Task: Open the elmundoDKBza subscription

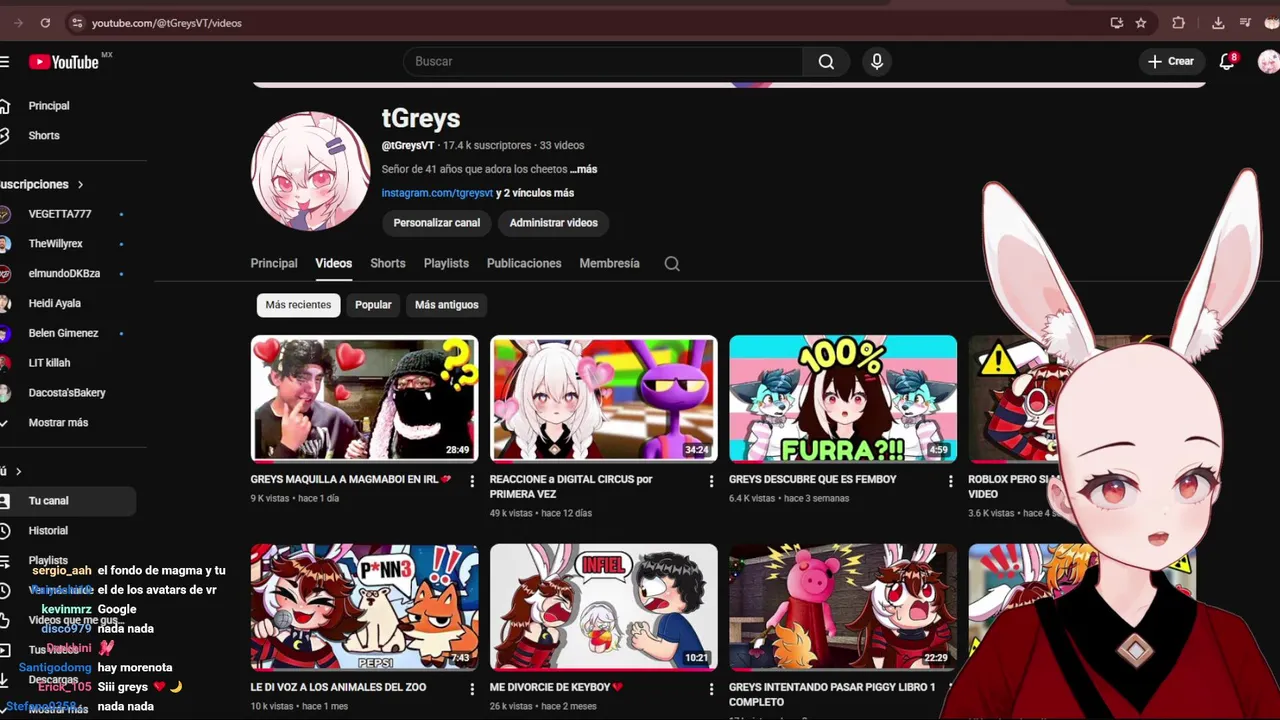Action: [62, 274]
